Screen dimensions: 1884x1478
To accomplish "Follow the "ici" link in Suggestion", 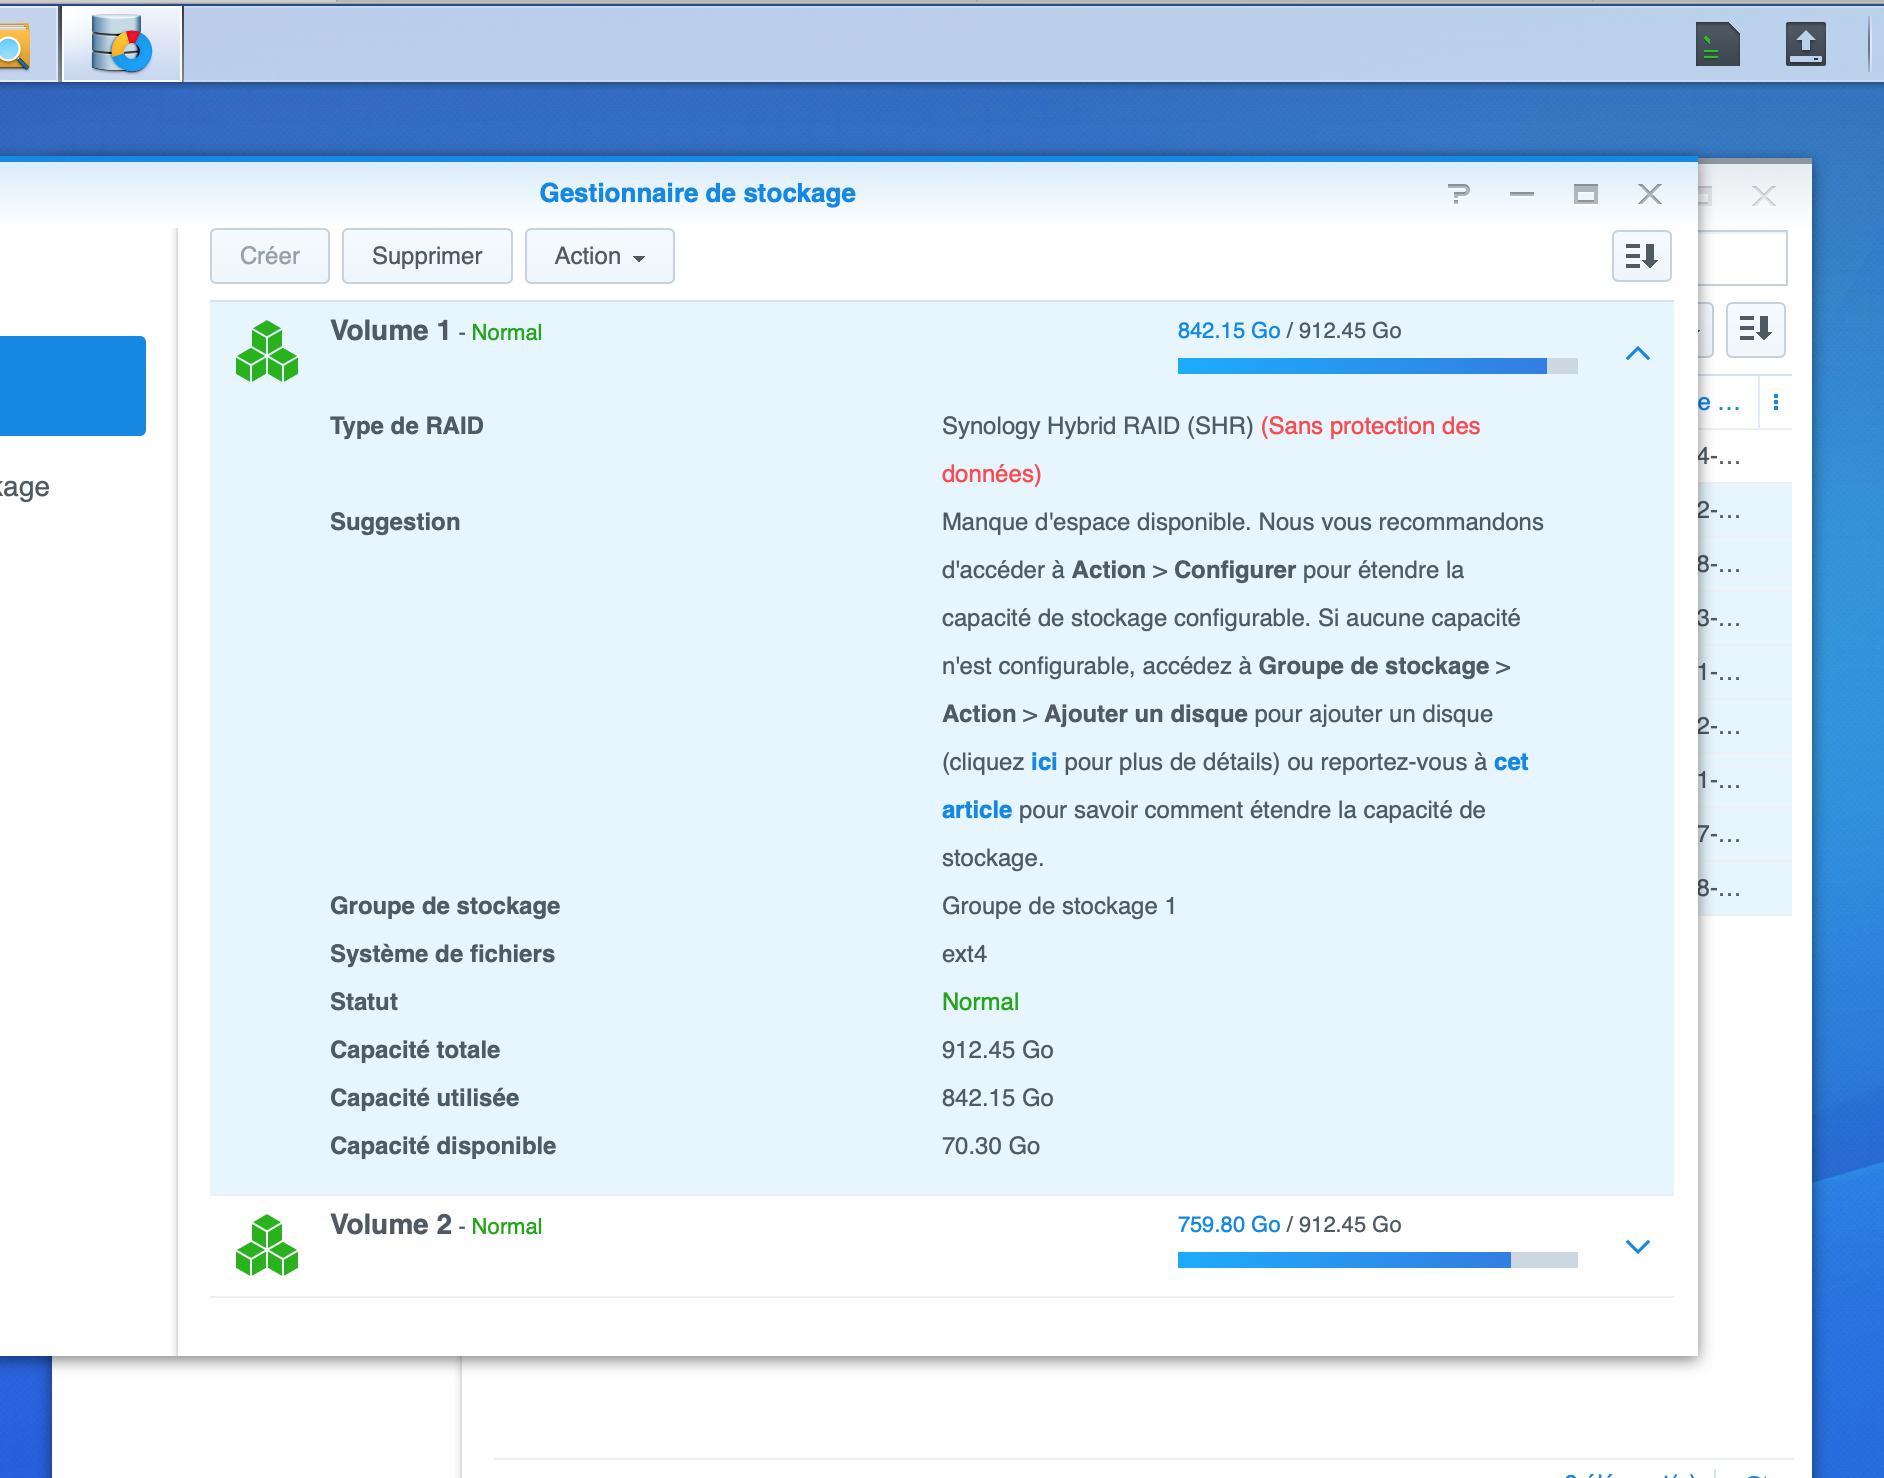I will pyautogui.click(x=1043, y=762).
